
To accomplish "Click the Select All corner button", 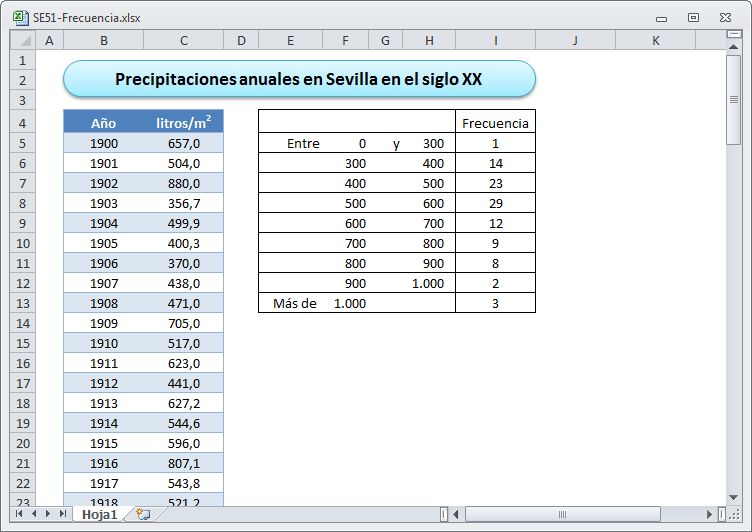I will (22, 40).
